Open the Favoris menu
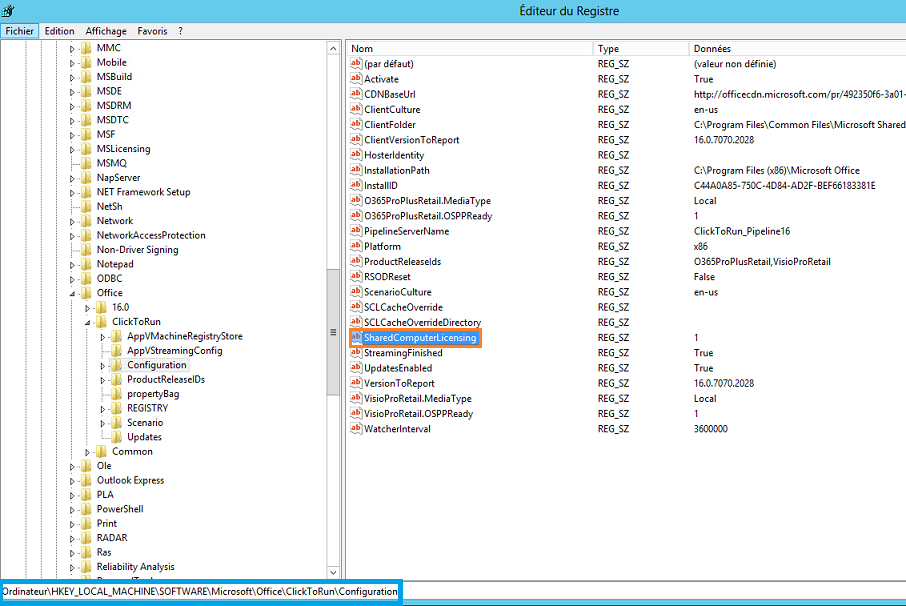 coord(152,31)
